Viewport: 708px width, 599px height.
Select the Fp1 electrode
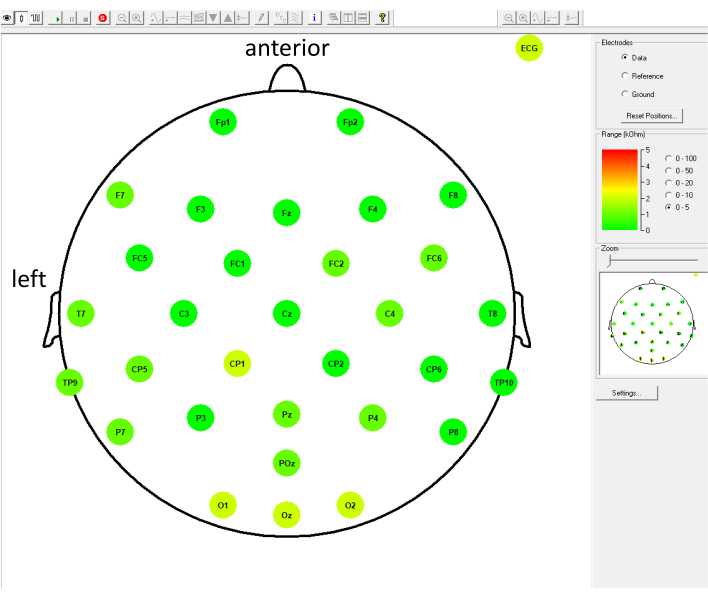[223, 122]
